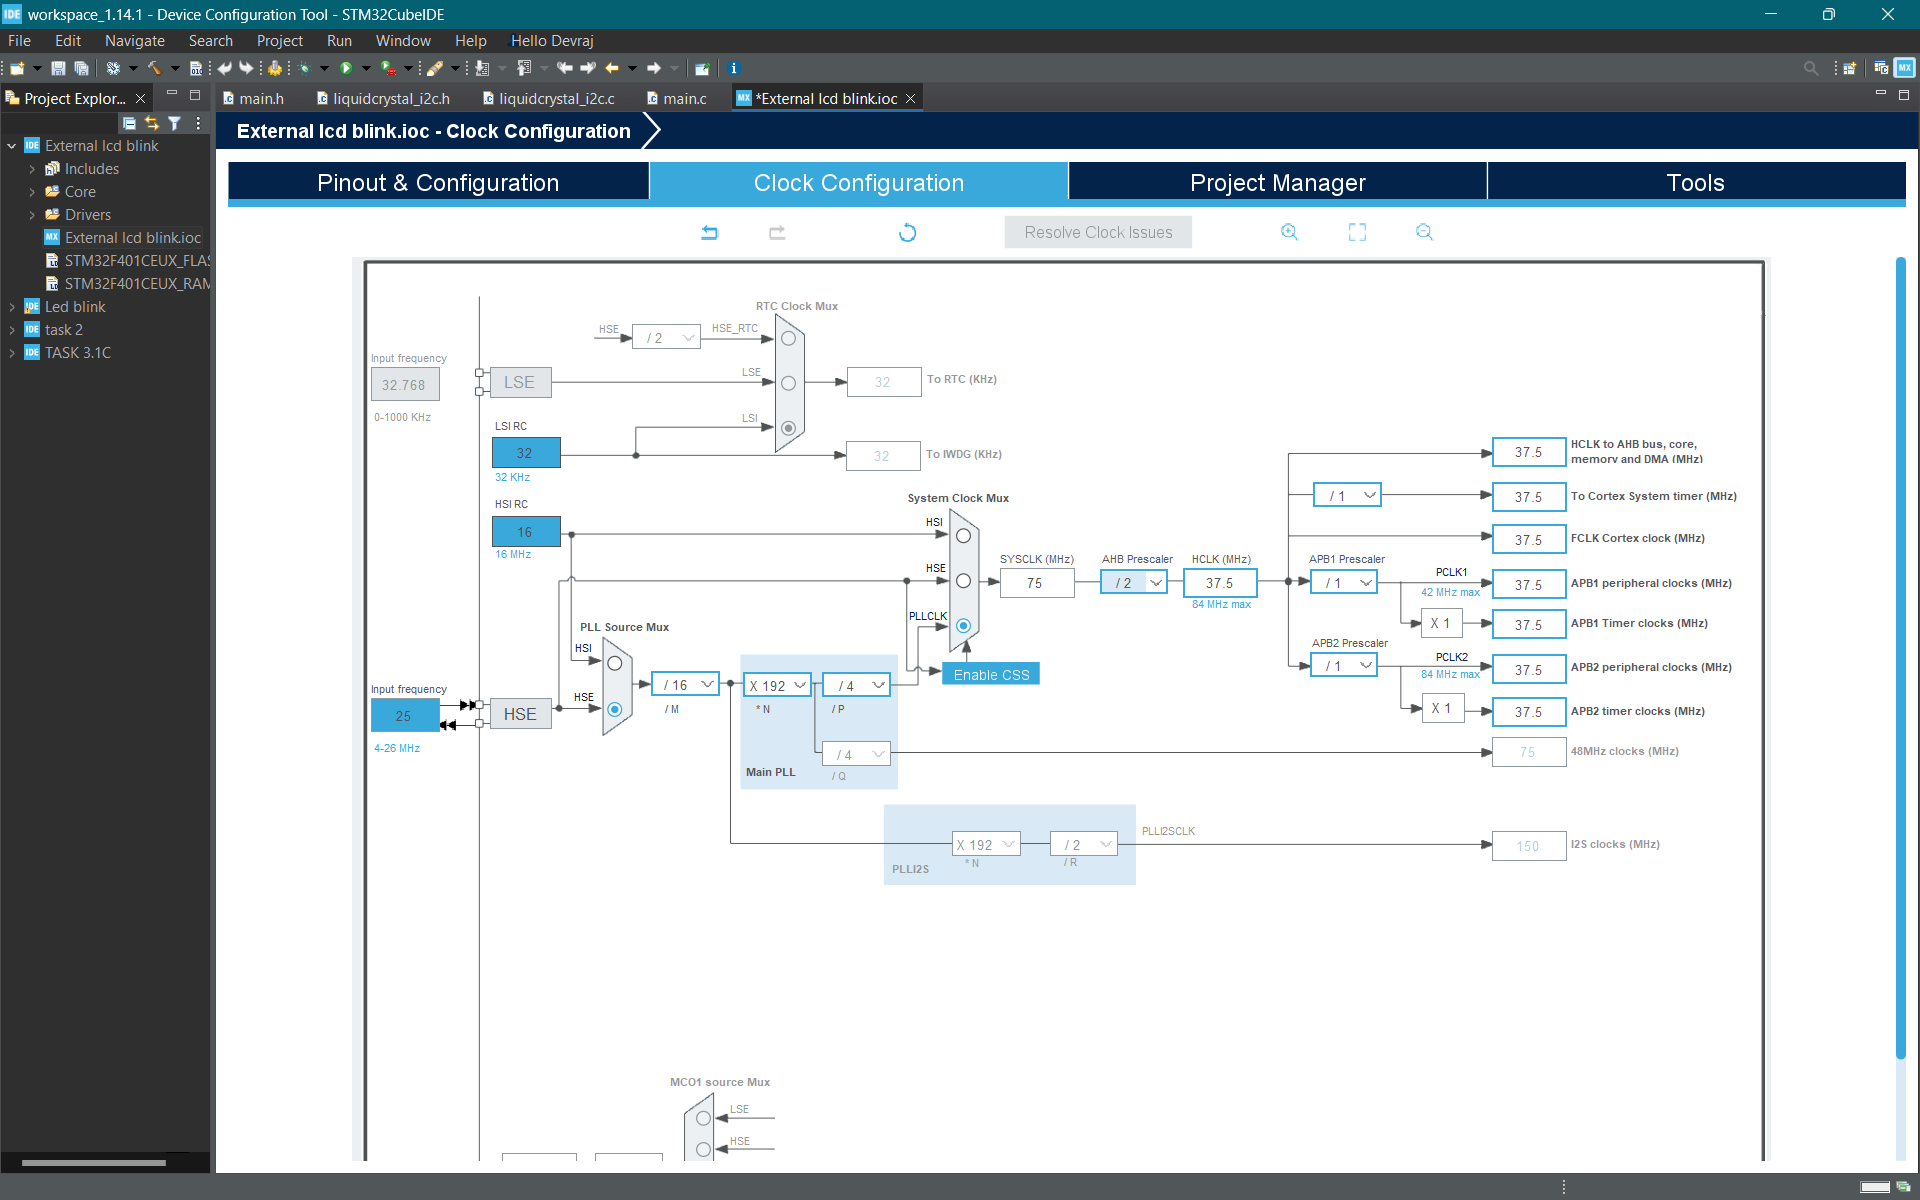Screen dimensions: 1920x1200
Task: Click the HSE input frequency field 25
Action: pos(404,716)
